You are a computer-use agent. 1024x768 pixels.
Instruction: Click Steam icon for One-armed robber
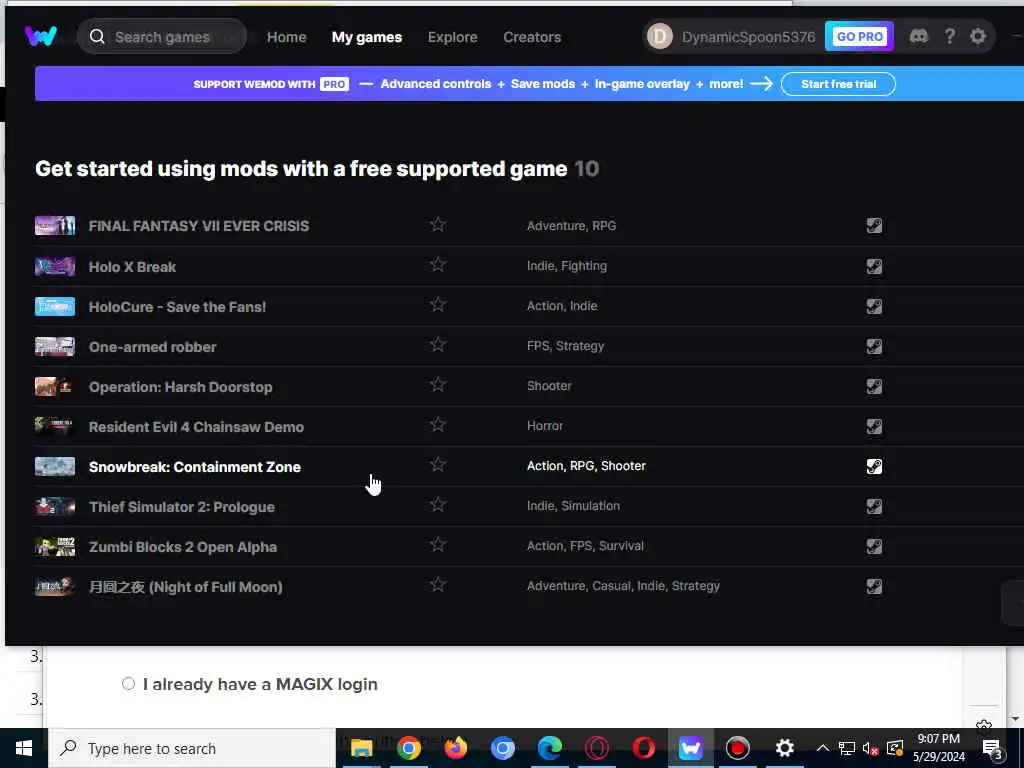click(x=874, y=346)
